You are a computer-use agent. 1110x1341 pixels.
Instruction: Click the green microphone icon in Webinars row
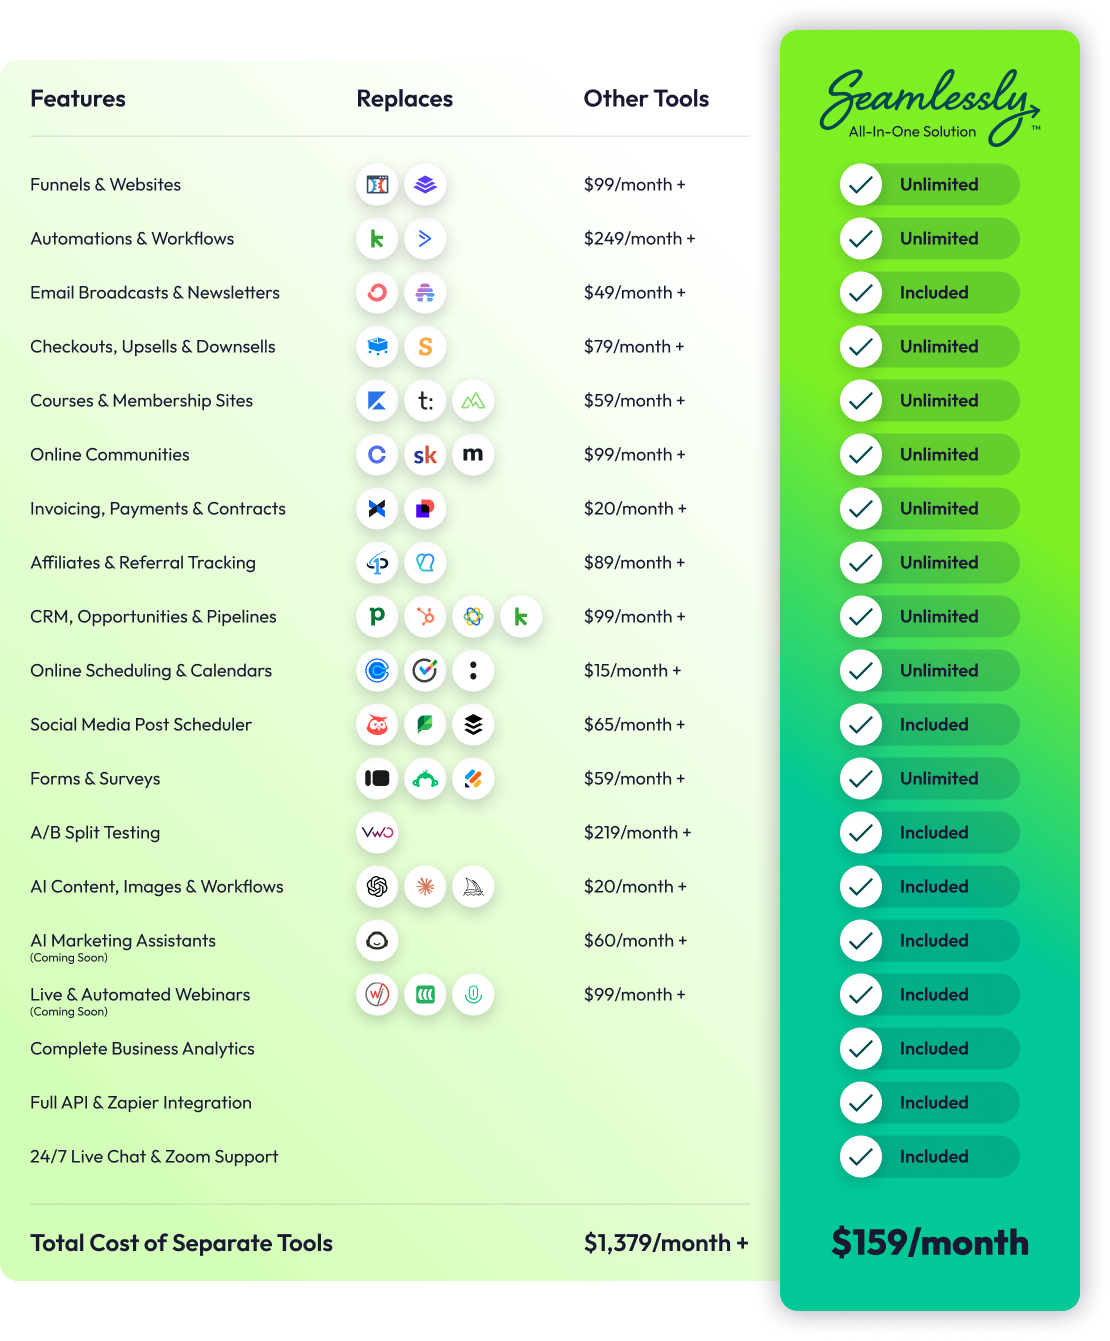click(x=473, y=995)
